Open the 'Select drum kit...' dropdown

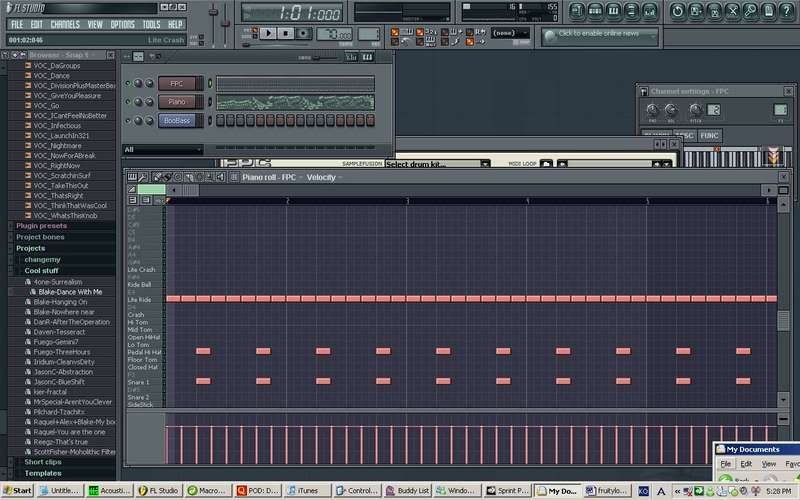[437, 164]
